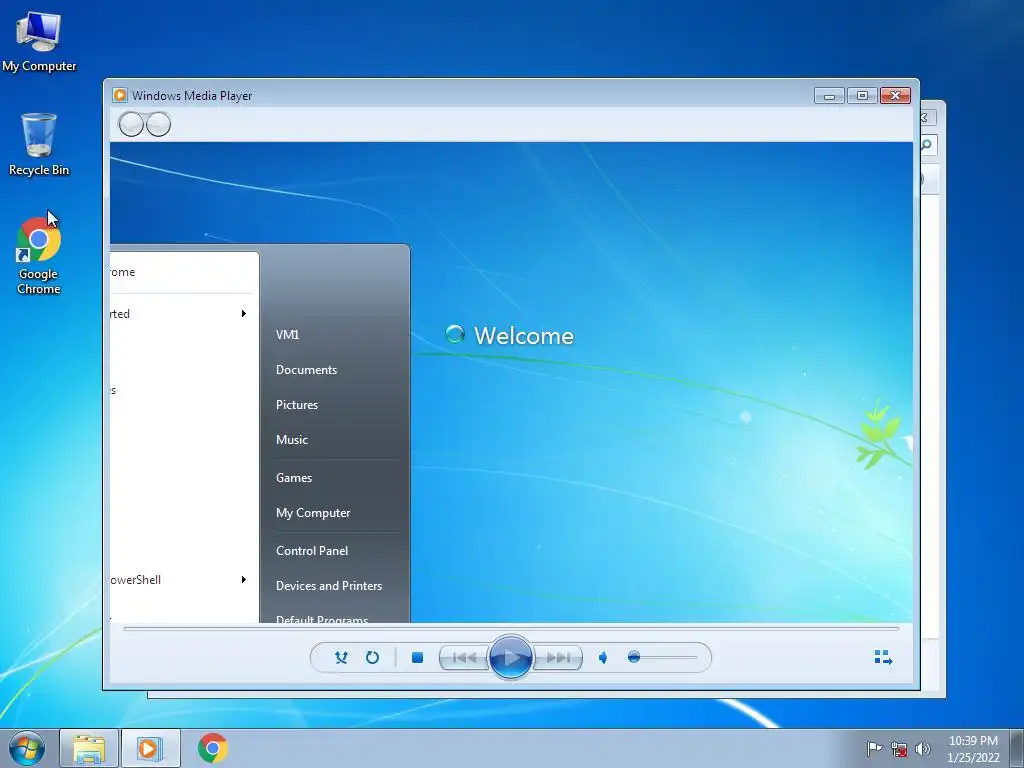Expand the PowerShell submenu arrow
Screen dimensions: 1024x768
pos(244,579)
